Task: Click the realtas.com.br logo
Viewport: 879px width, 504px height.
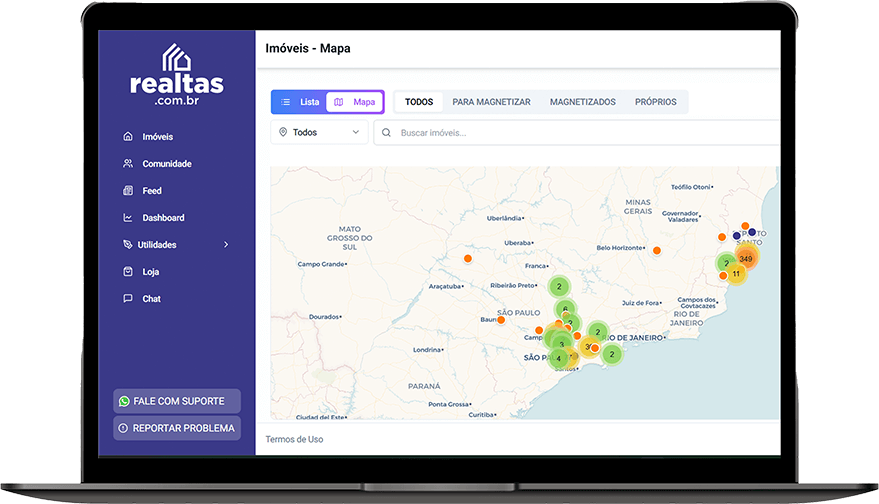Action: (x=177, y=75)
